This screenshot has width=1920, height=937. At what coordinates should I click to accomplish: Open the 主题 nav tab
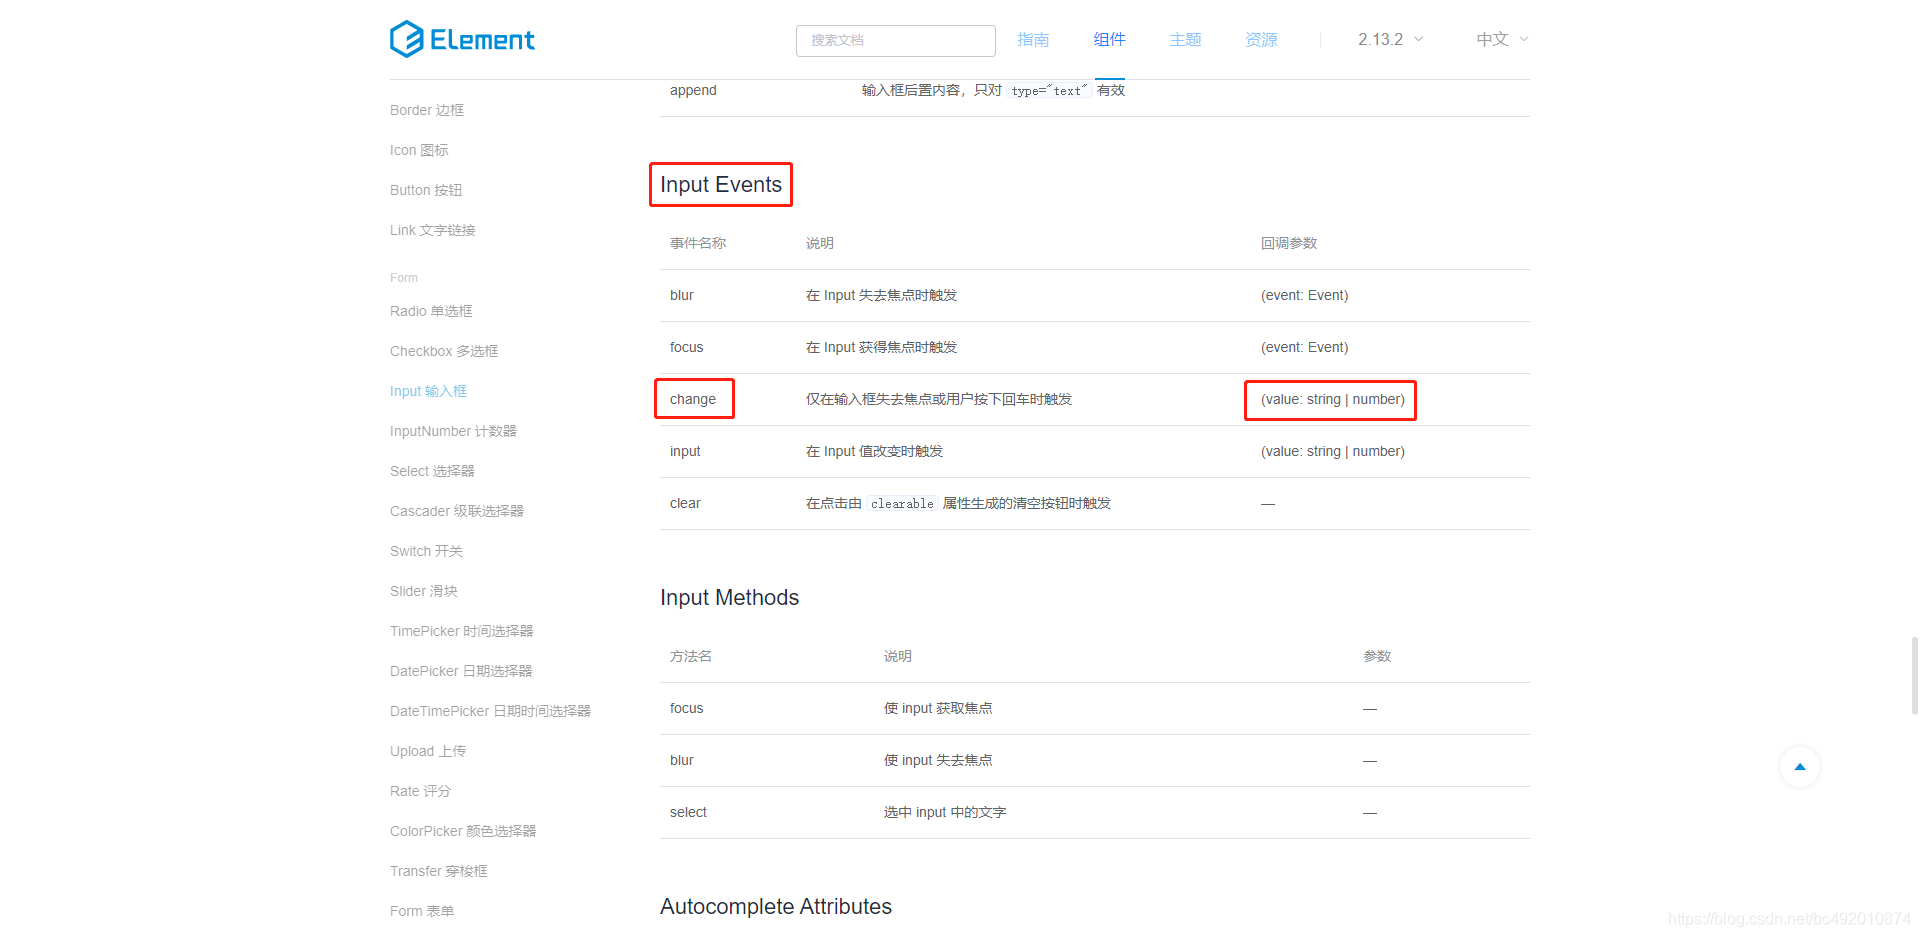click(1185, 39)
